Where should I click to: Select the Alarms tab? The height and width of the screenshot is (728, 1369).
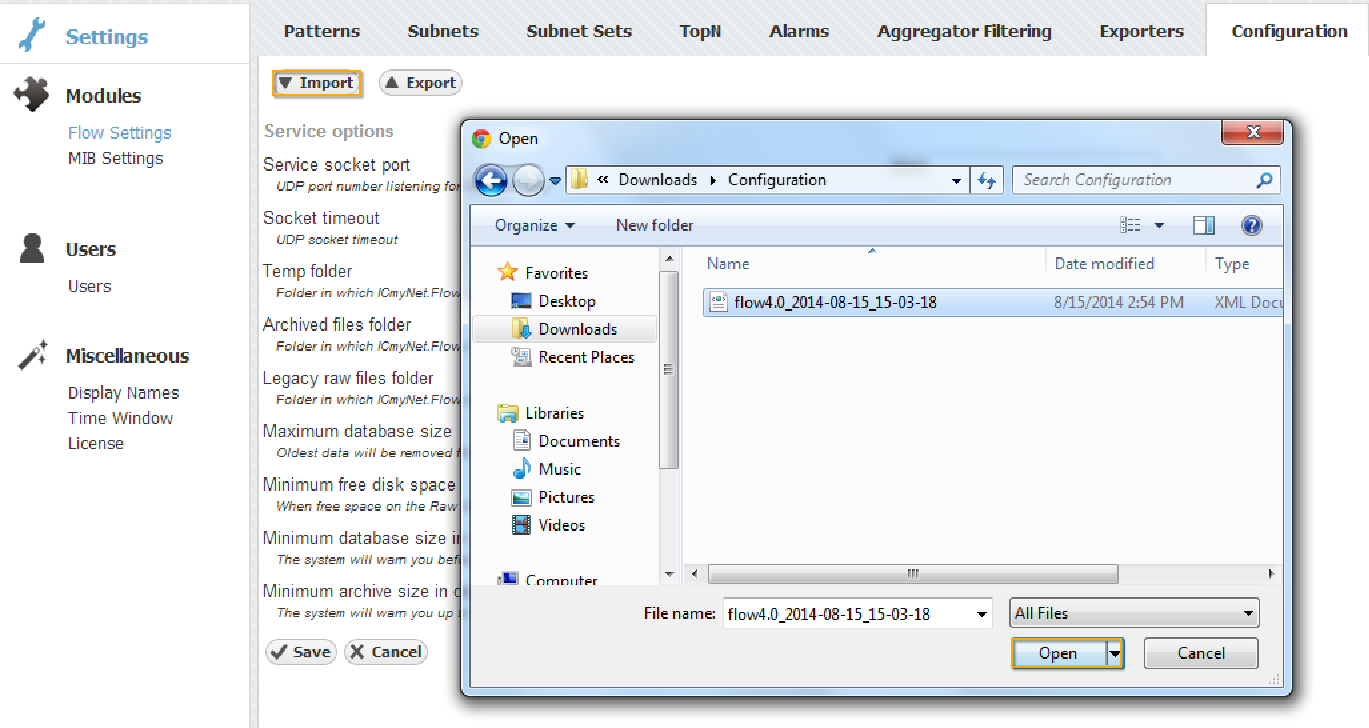point(798,31)
